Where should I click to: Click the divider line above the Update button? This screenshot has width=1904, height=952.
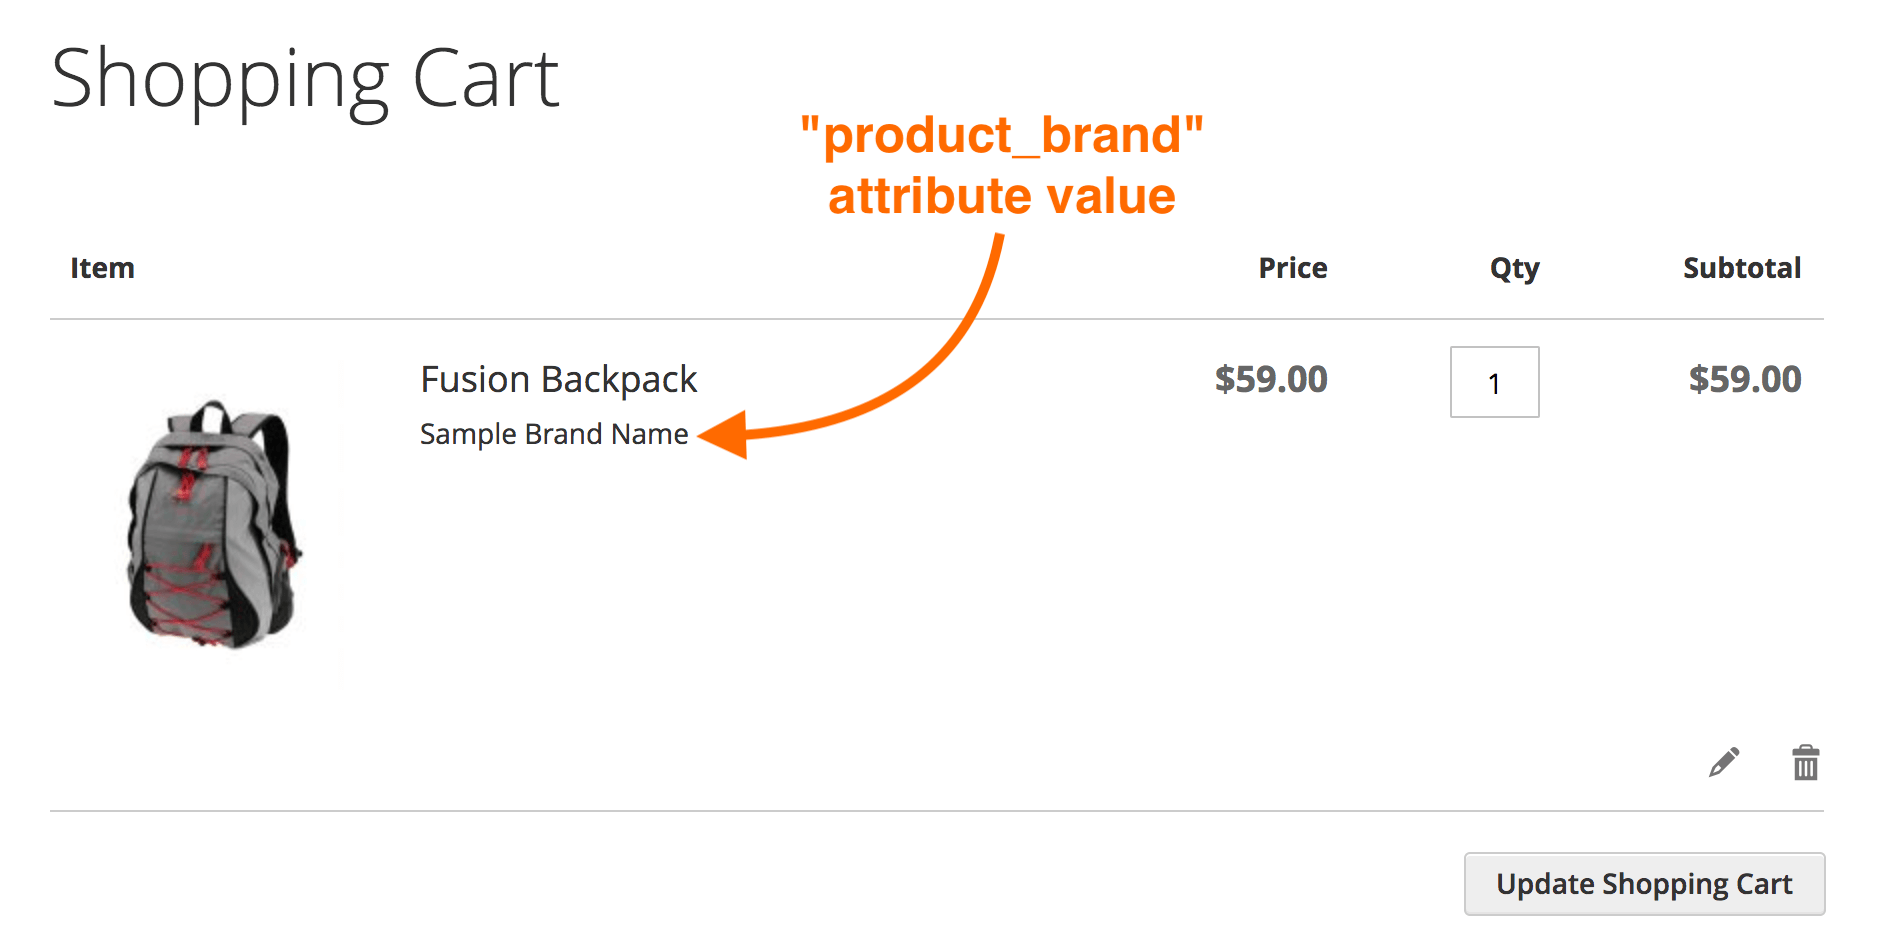(x=937, y=811)
